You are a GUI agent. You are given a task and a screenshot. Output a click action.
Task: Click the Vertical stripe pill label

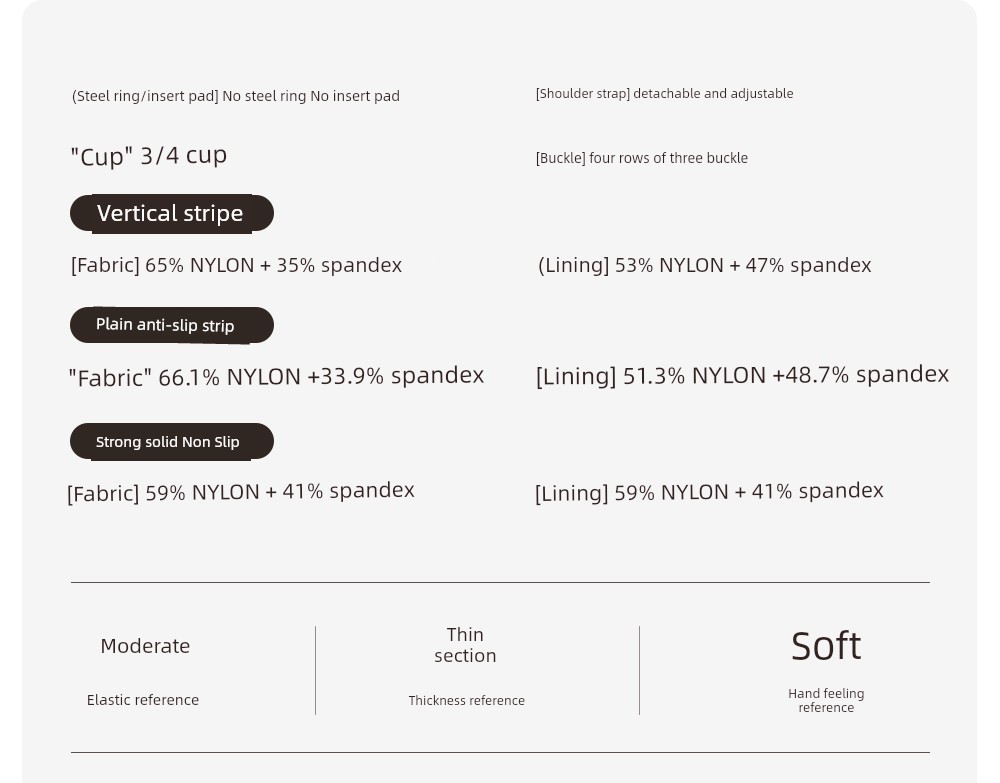[x=172, y=214]
